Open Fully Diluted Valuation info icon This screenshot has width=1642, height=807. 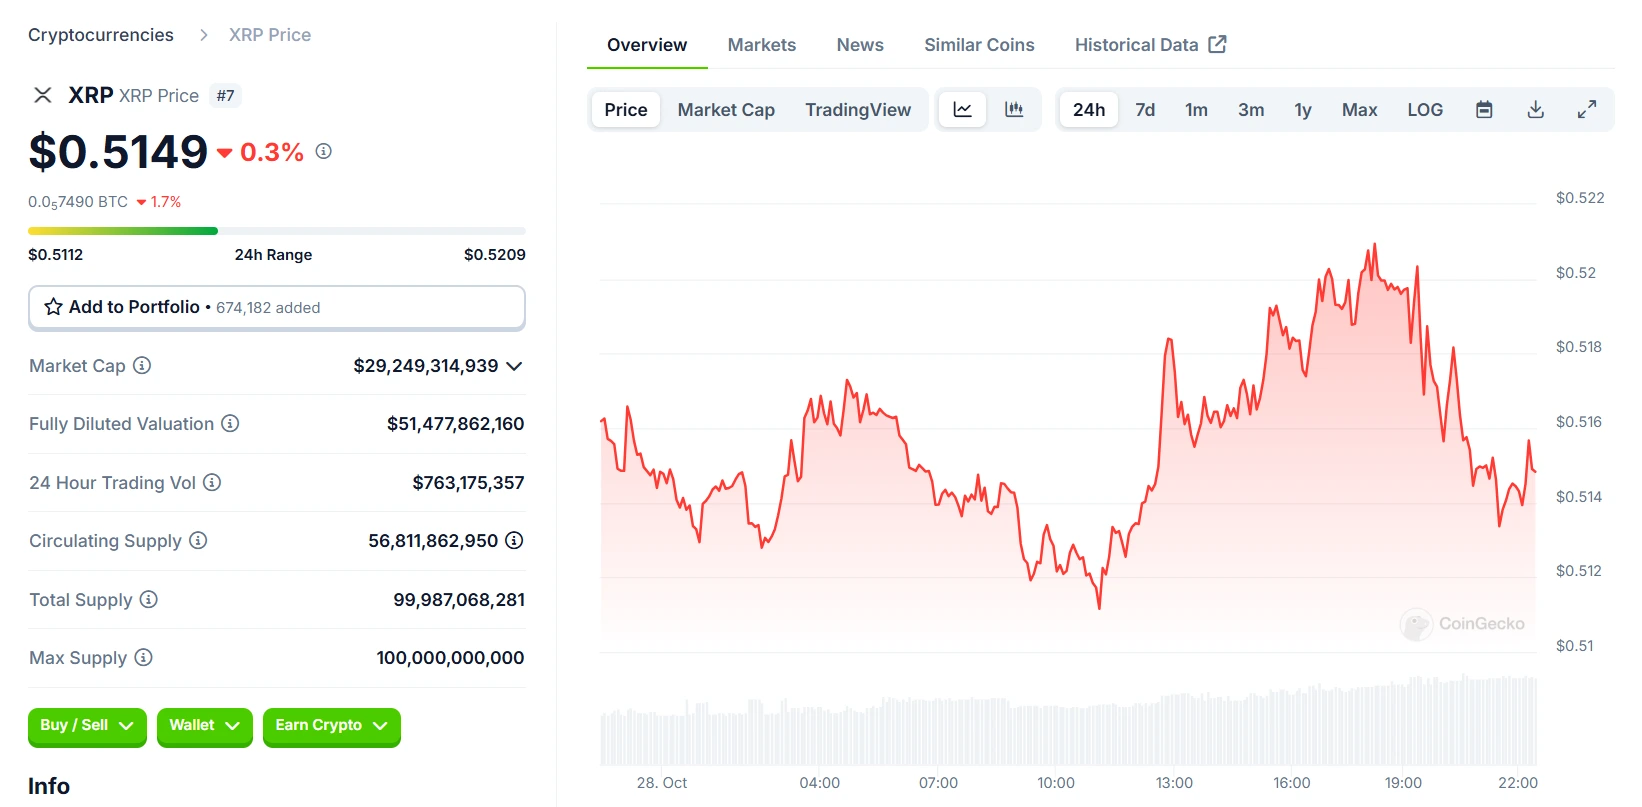click(x=230, y=423)
